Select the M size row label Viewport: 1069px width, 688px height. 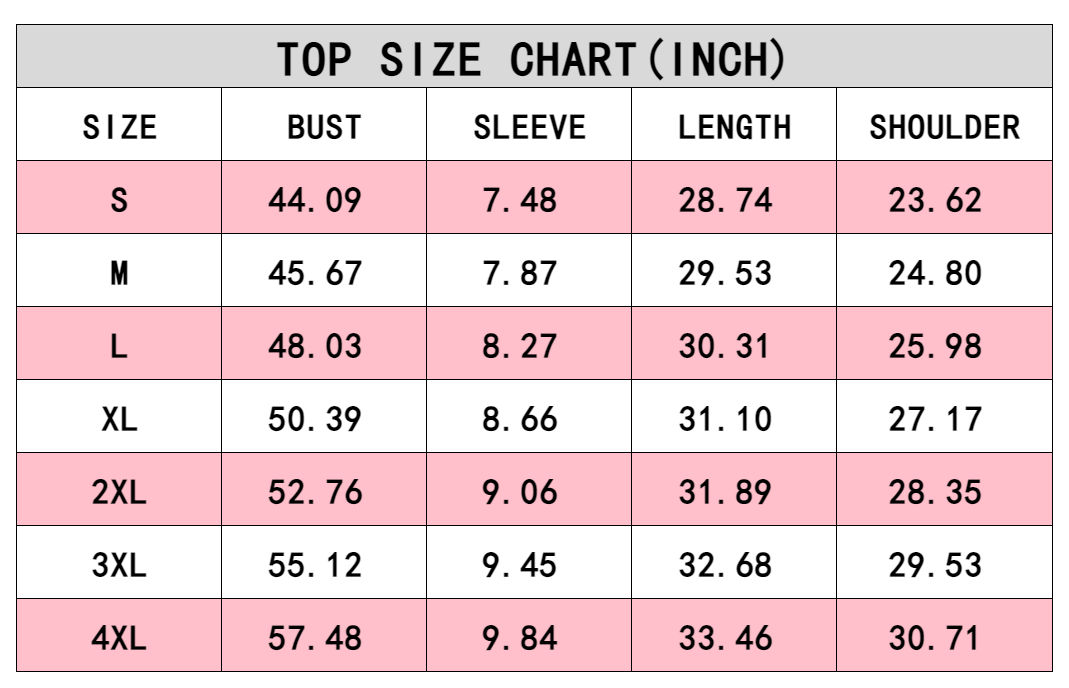click(x=119, y=273)
